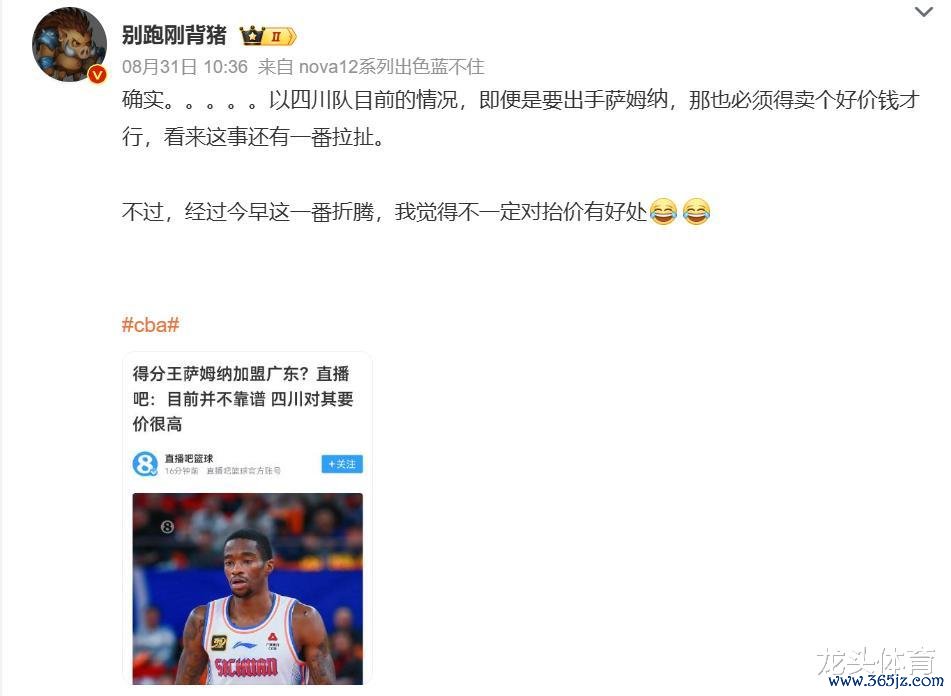
Task: Click the second laughing-crying emoji
Action: (696, 212)
